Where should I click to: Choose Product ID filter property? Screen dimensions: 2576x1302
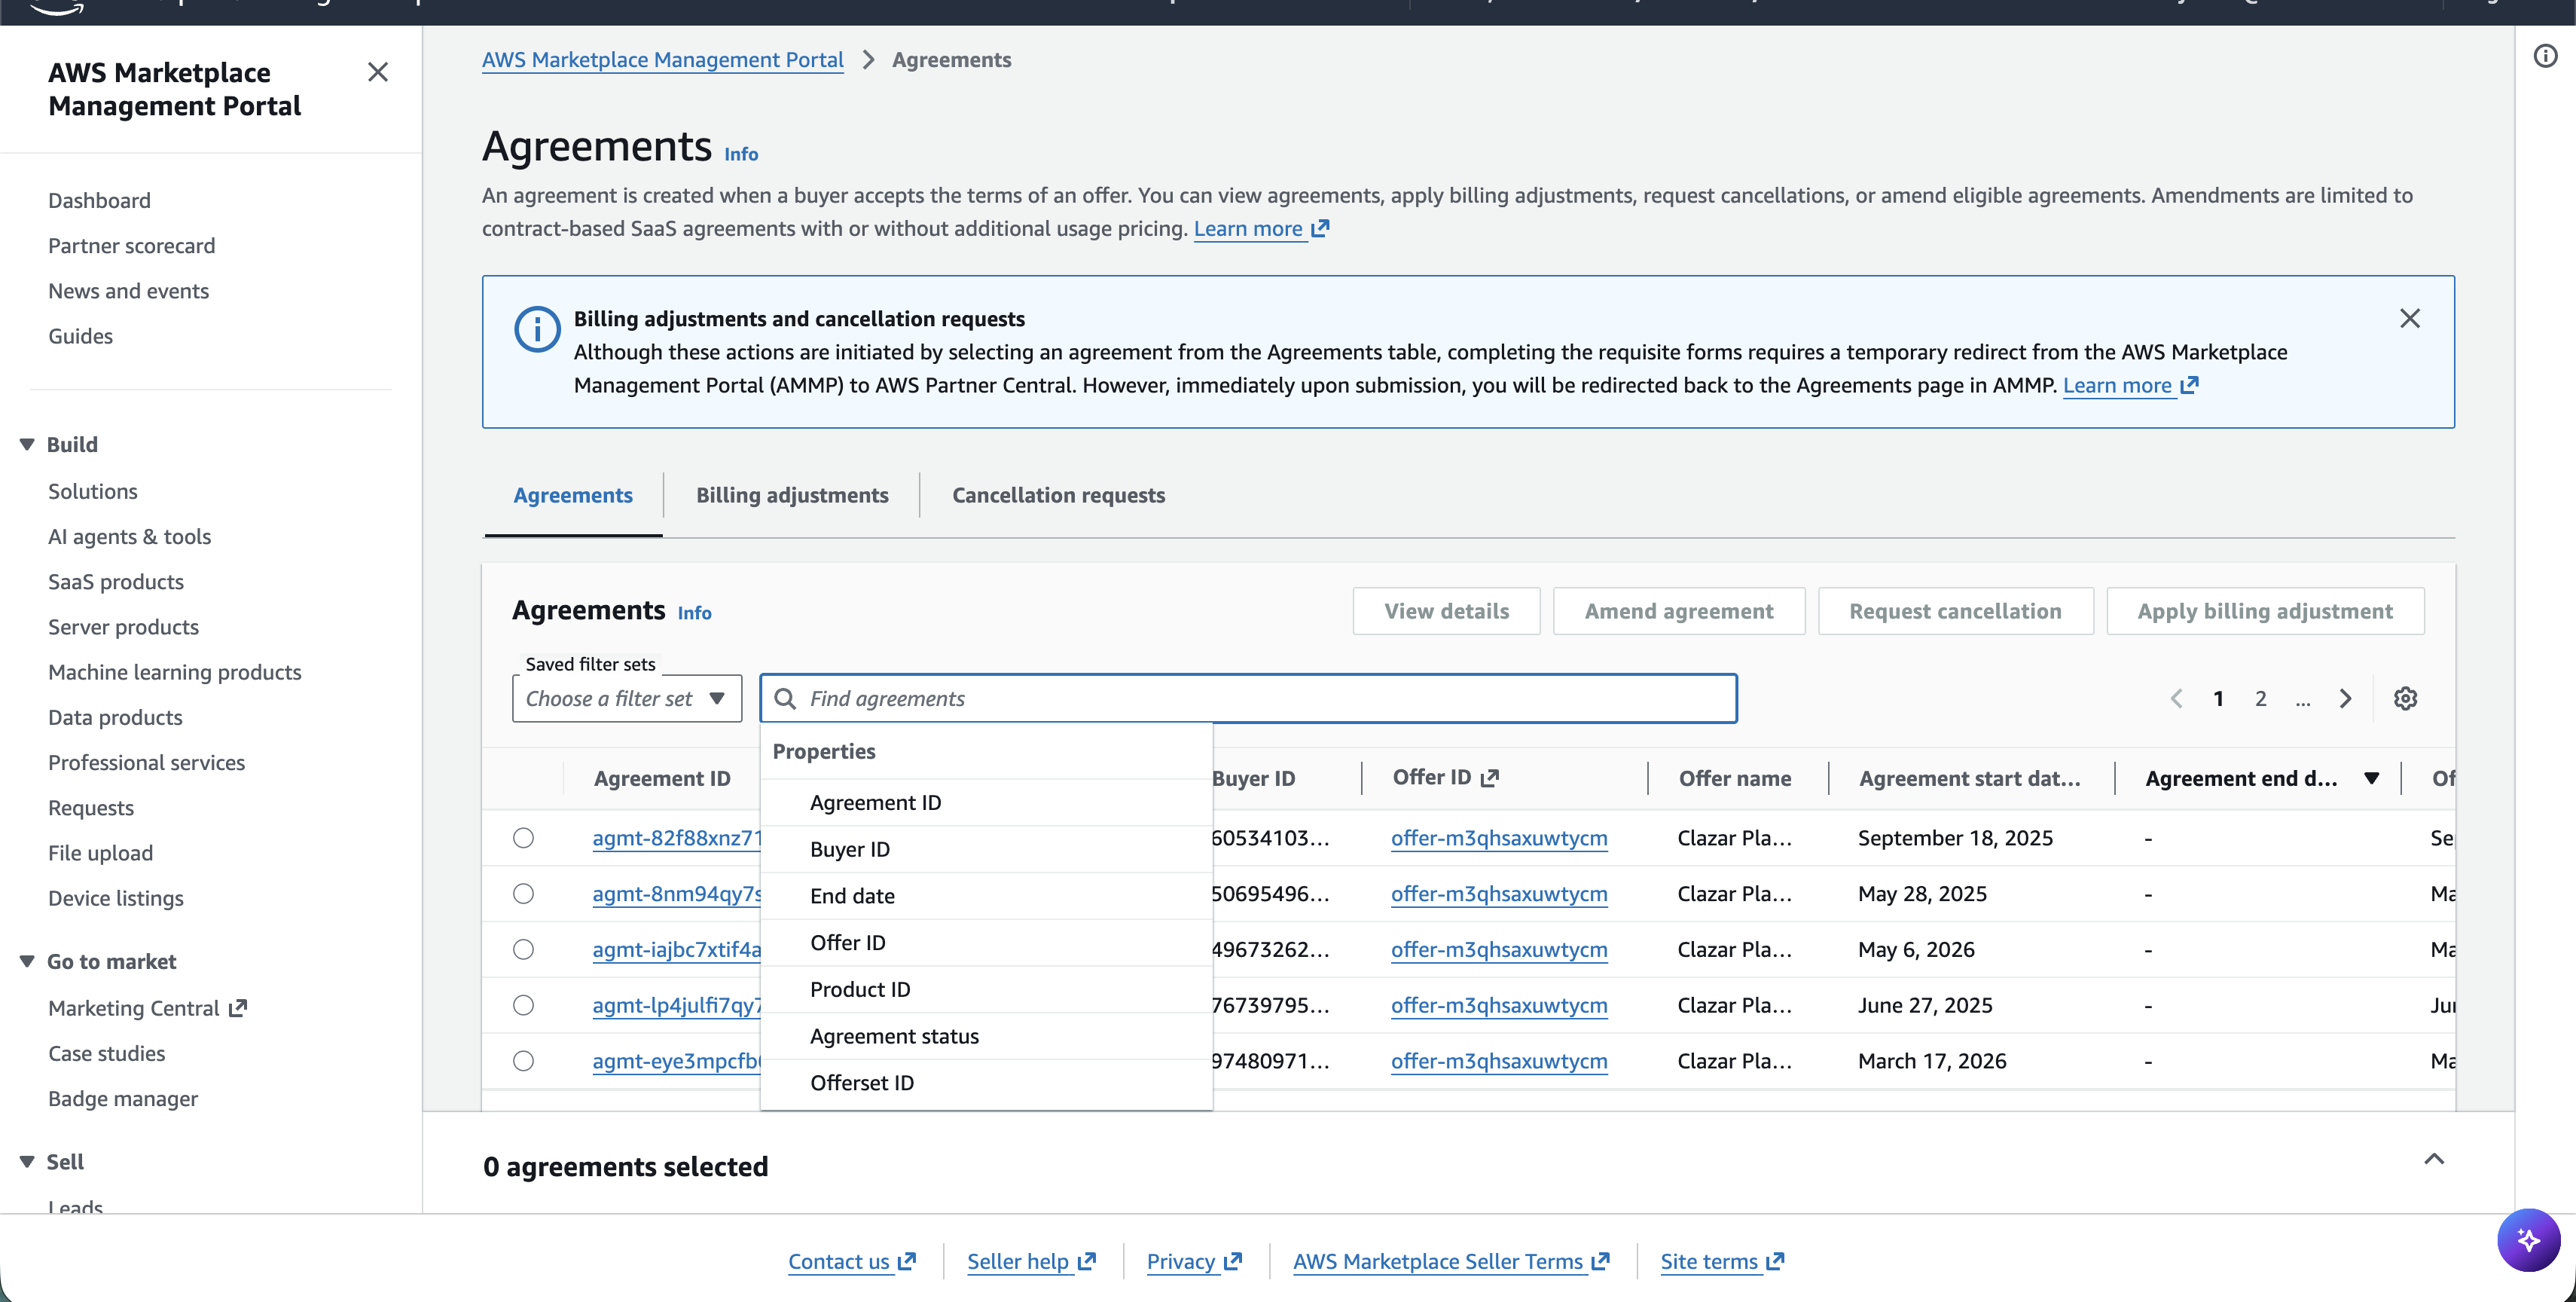coord(986,990)
